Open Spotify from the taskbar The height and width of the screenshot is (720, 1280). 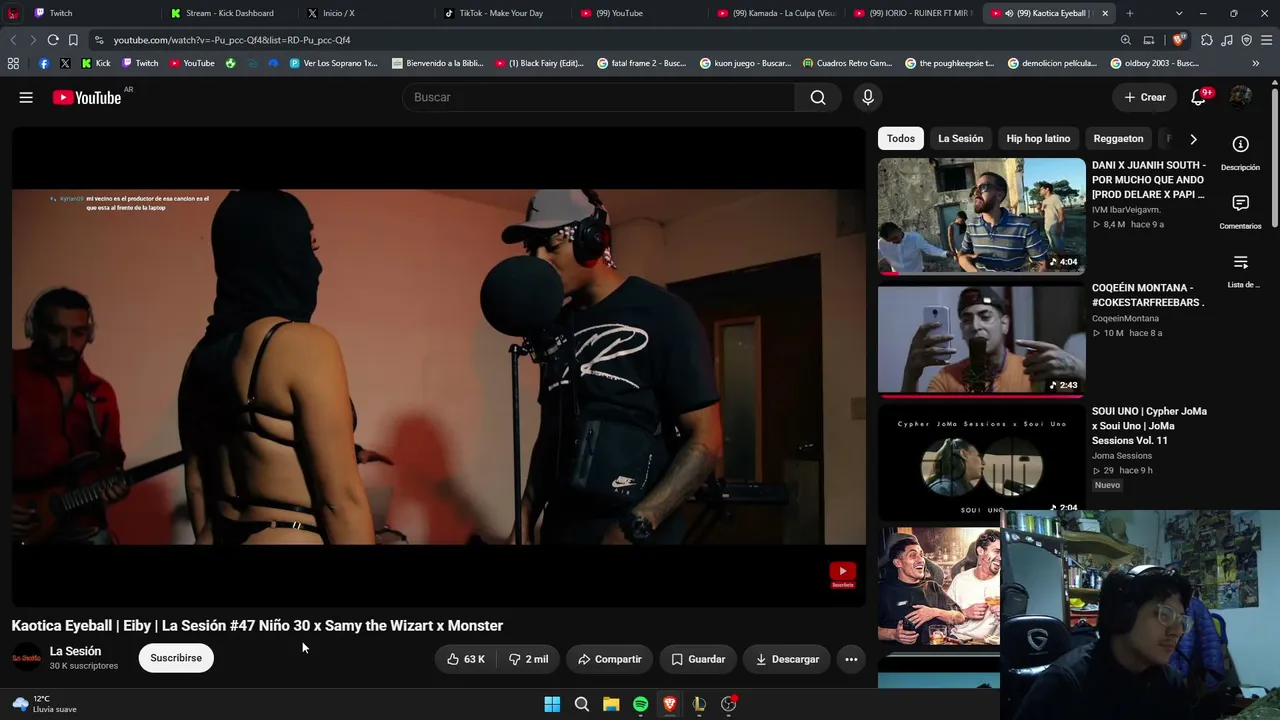[640, 704]
